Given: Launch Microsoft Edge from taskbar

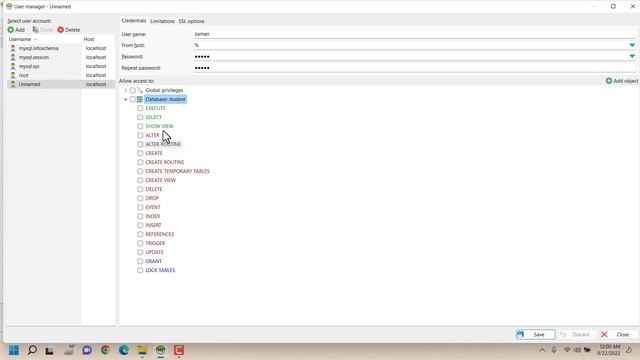Looking at the screenshot, I should [x=124, y=350].
